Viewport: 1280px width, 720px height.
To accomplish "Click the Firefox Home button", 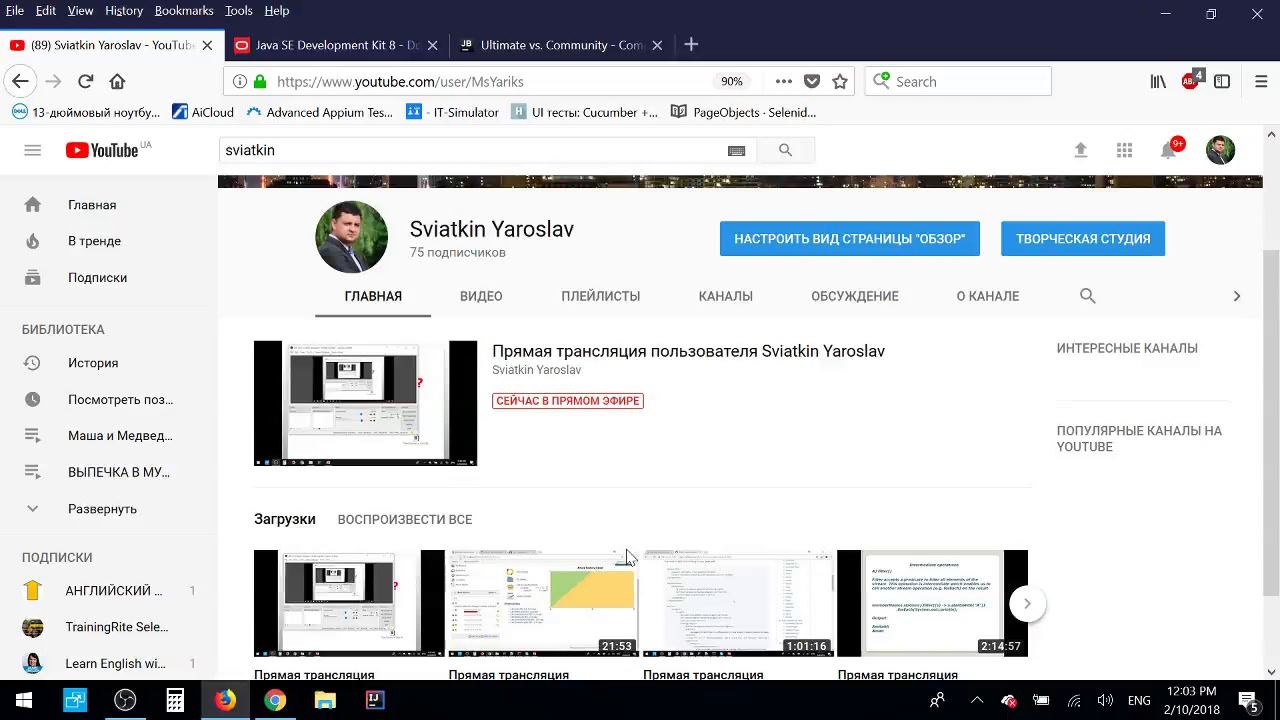I will [x=117, y=82].
